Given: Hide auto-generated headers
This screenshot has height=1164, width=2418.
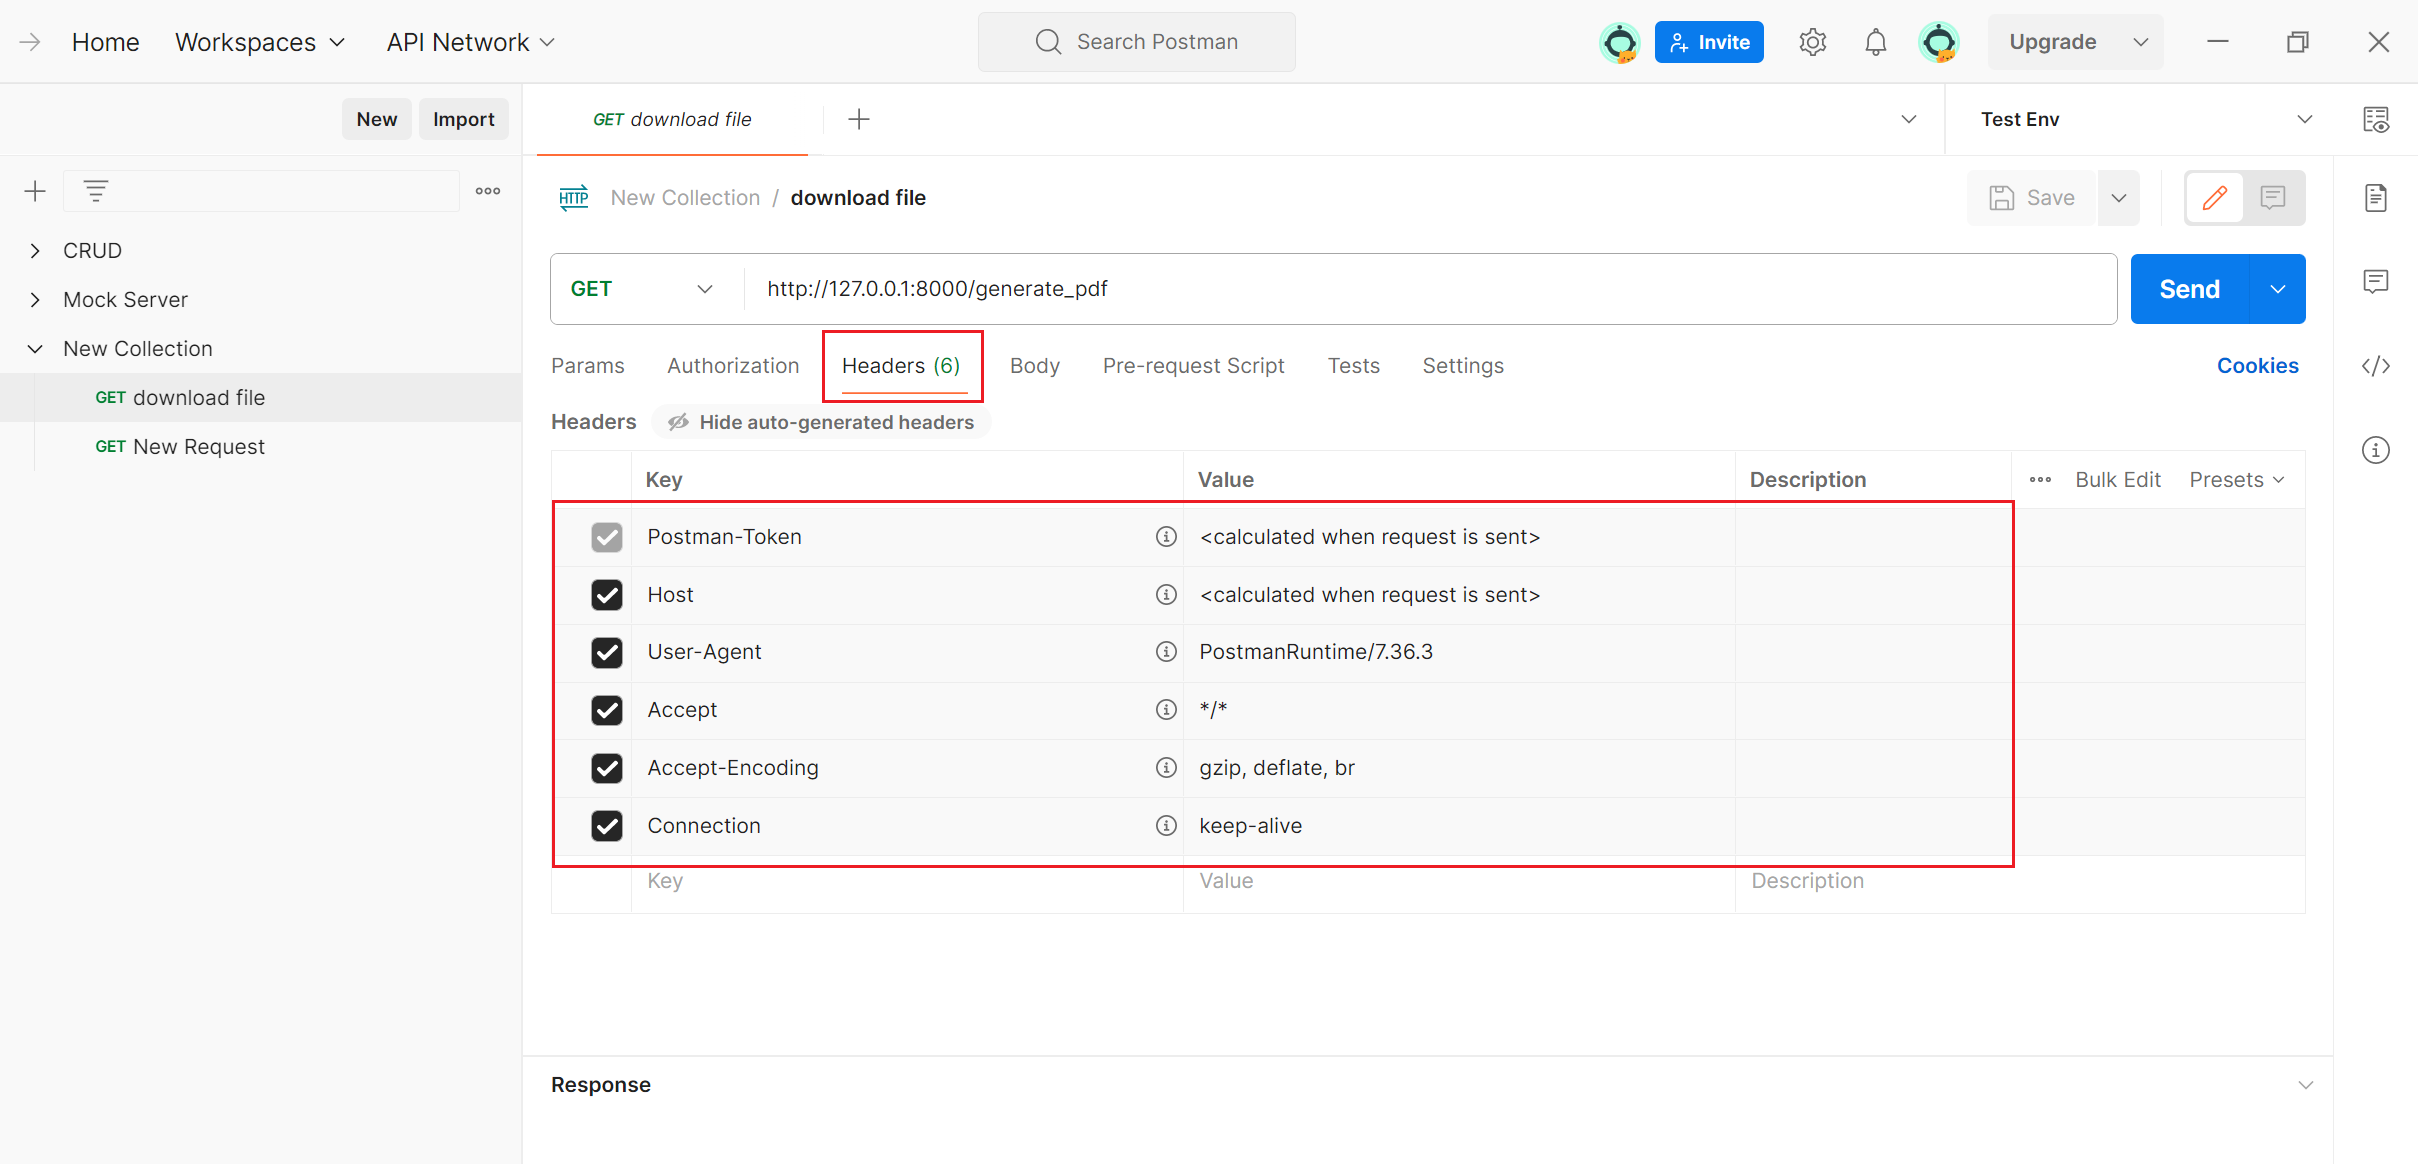Looking at the screenshot, I should (x=821, y=422).
